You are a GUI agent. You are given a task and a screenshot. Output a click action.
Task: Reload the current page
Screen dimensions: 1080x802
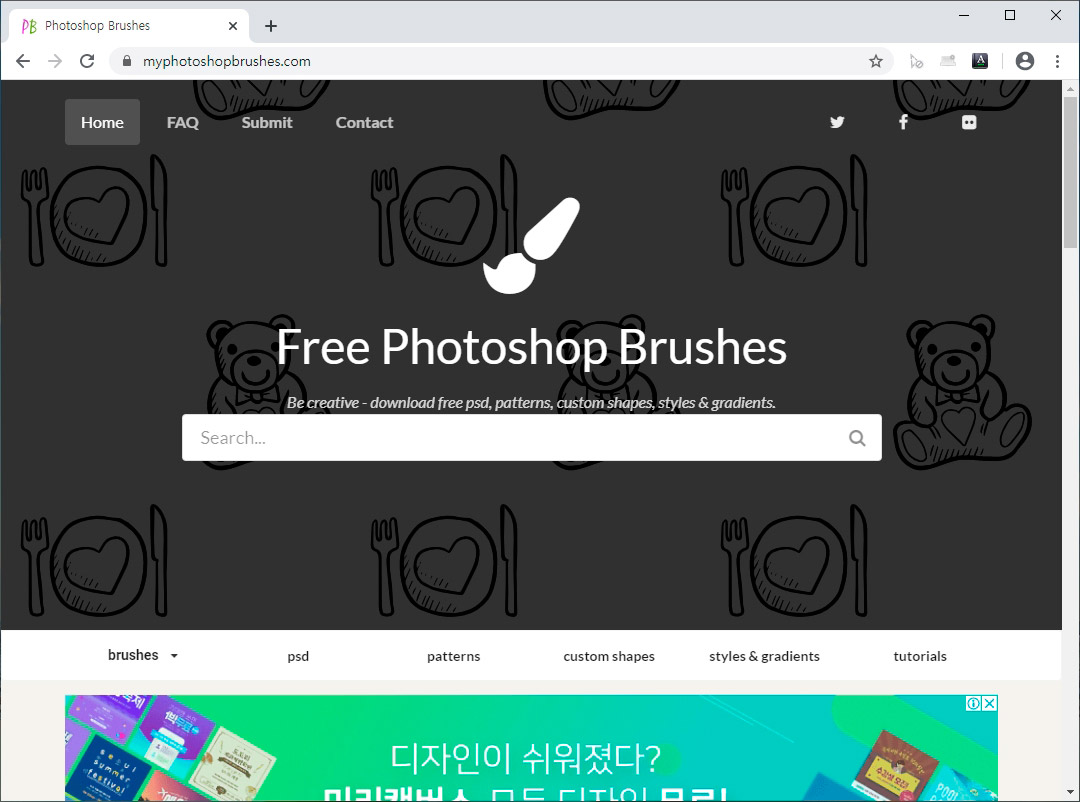87,61
